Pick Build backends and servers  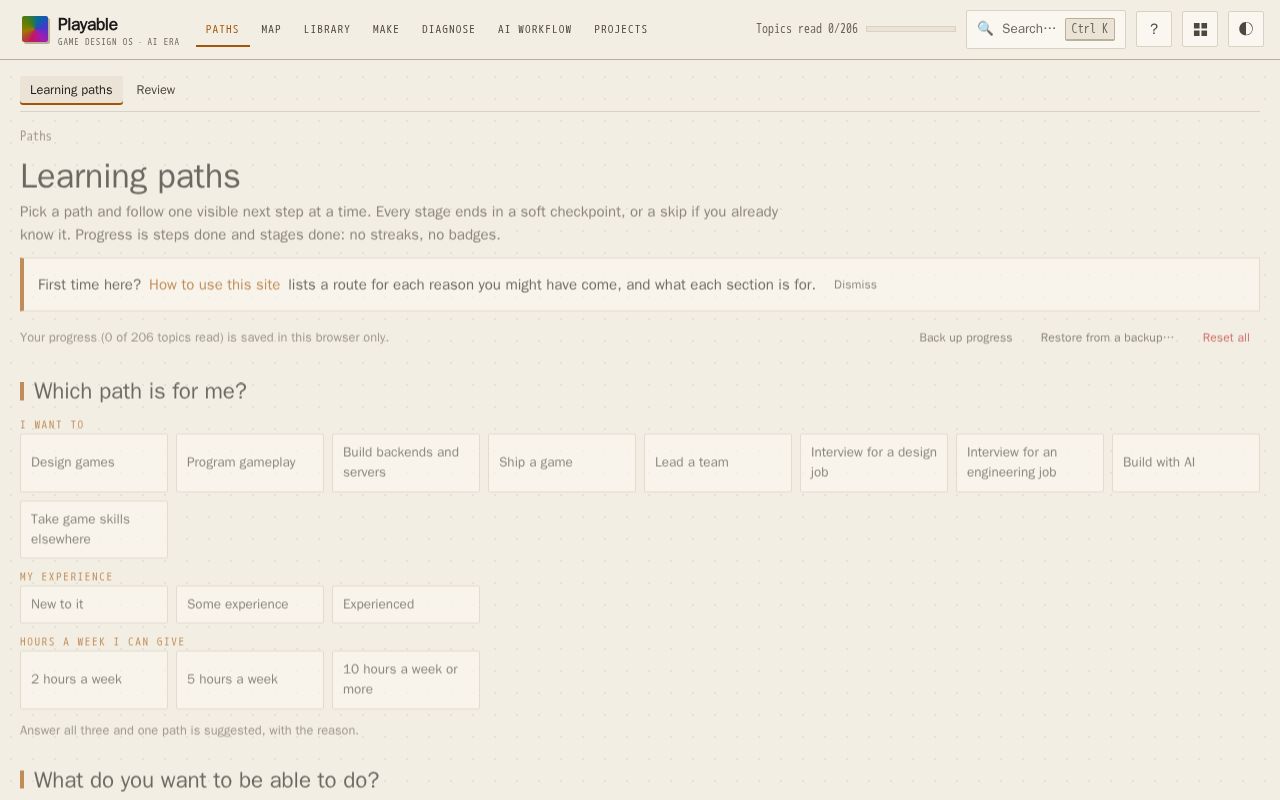coord(406,463)
